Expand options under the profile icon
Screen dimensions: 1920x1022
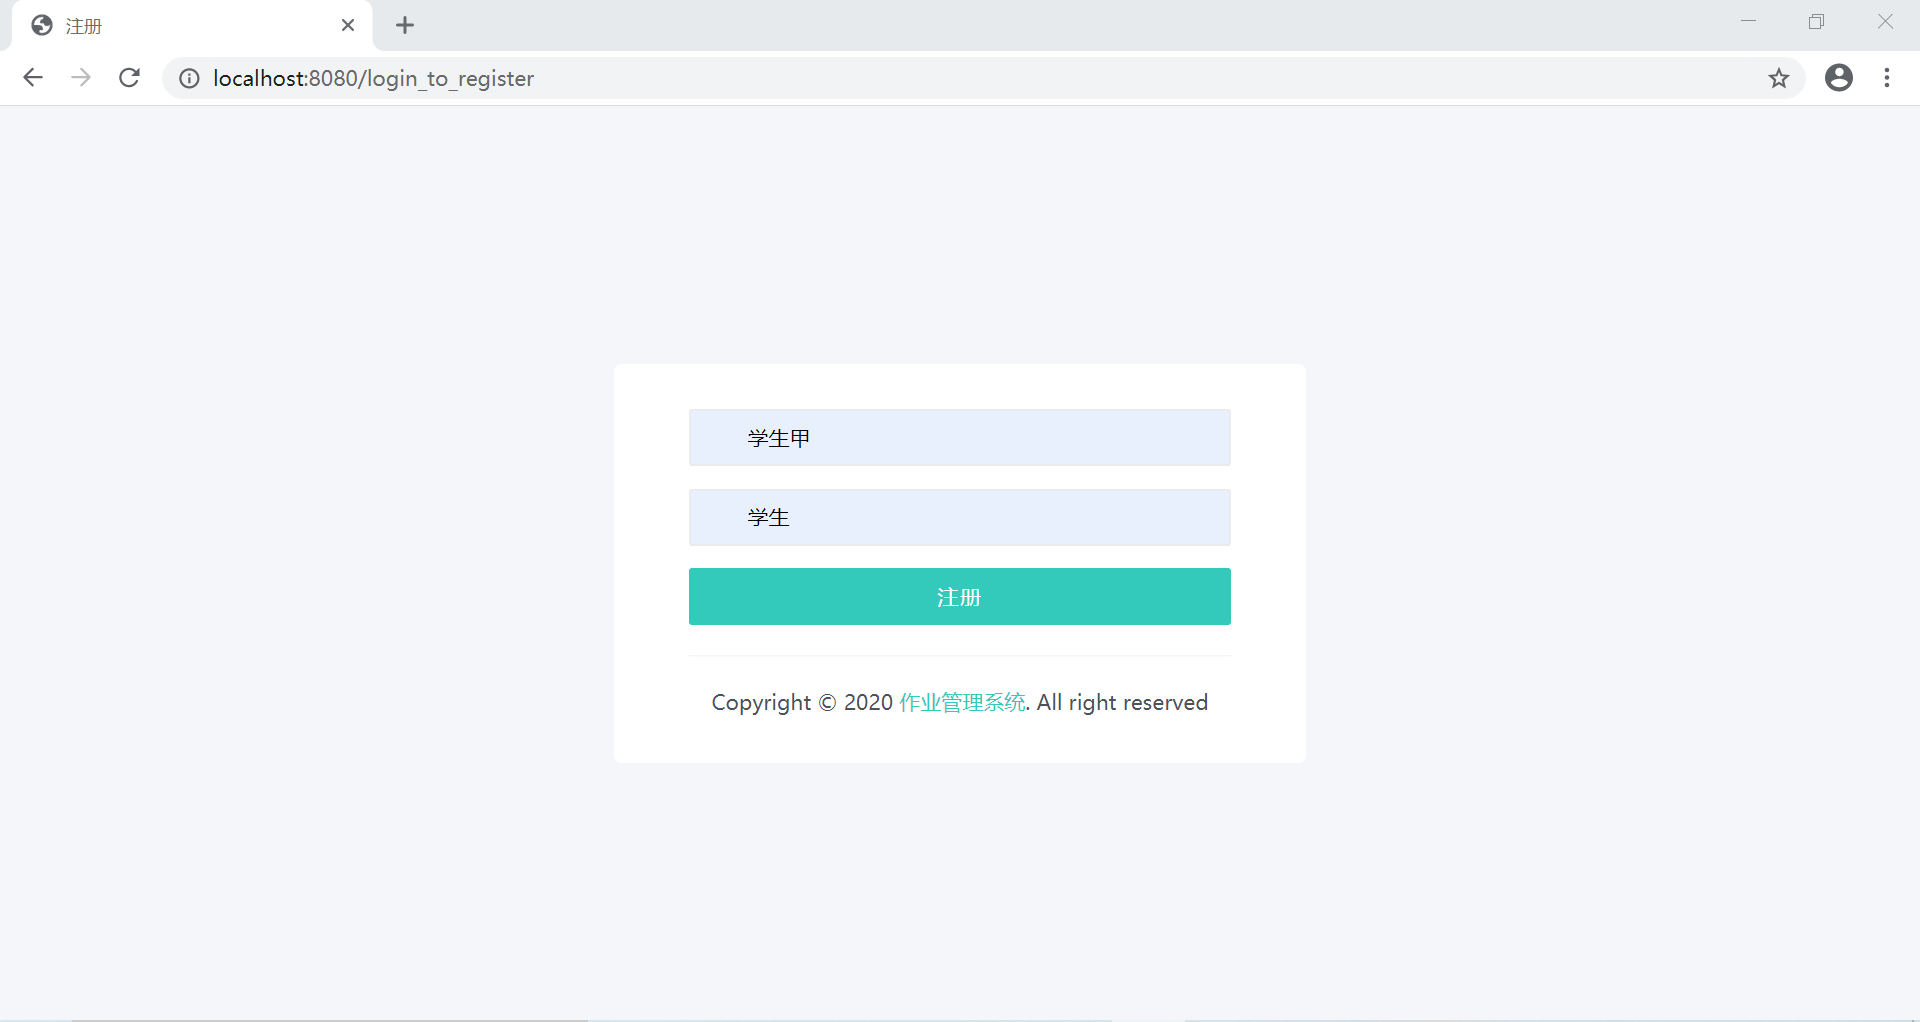click(1839, 78)
